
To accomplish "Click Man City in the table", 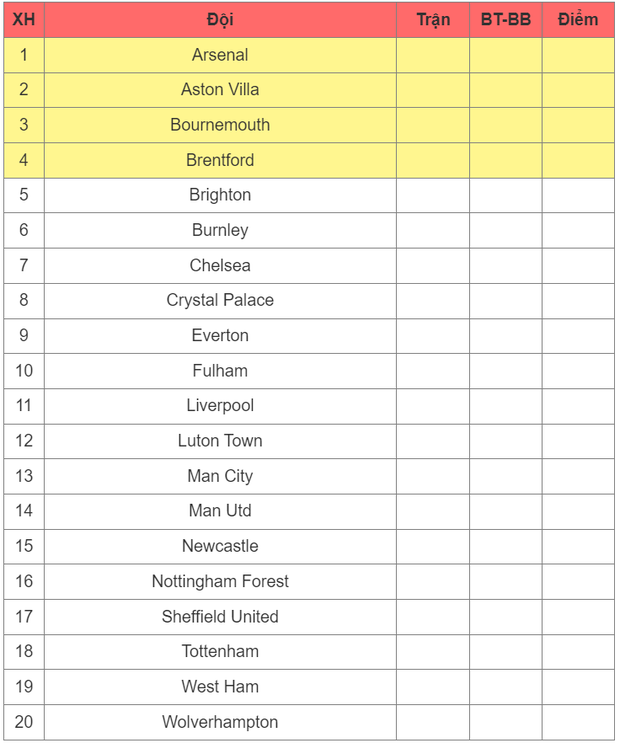I will [220, 476].
